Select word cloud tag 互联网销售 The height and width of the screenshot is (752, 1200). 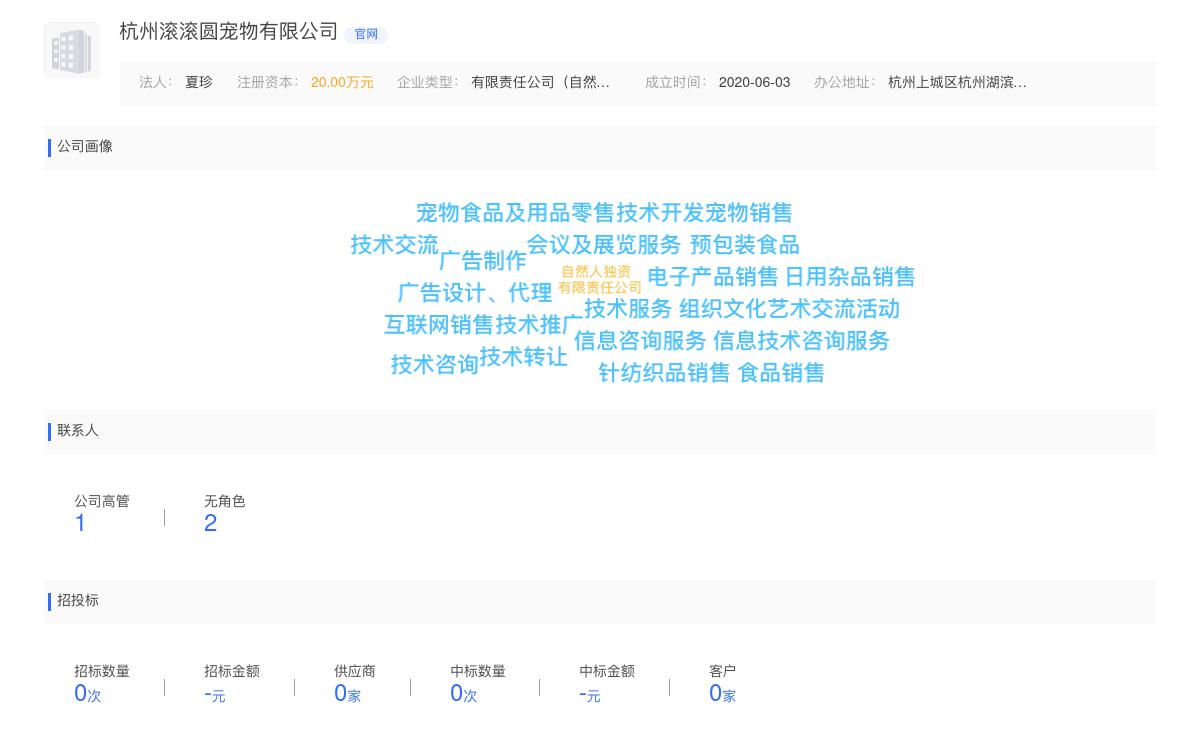pyautogui.click(x=439, y=325)
